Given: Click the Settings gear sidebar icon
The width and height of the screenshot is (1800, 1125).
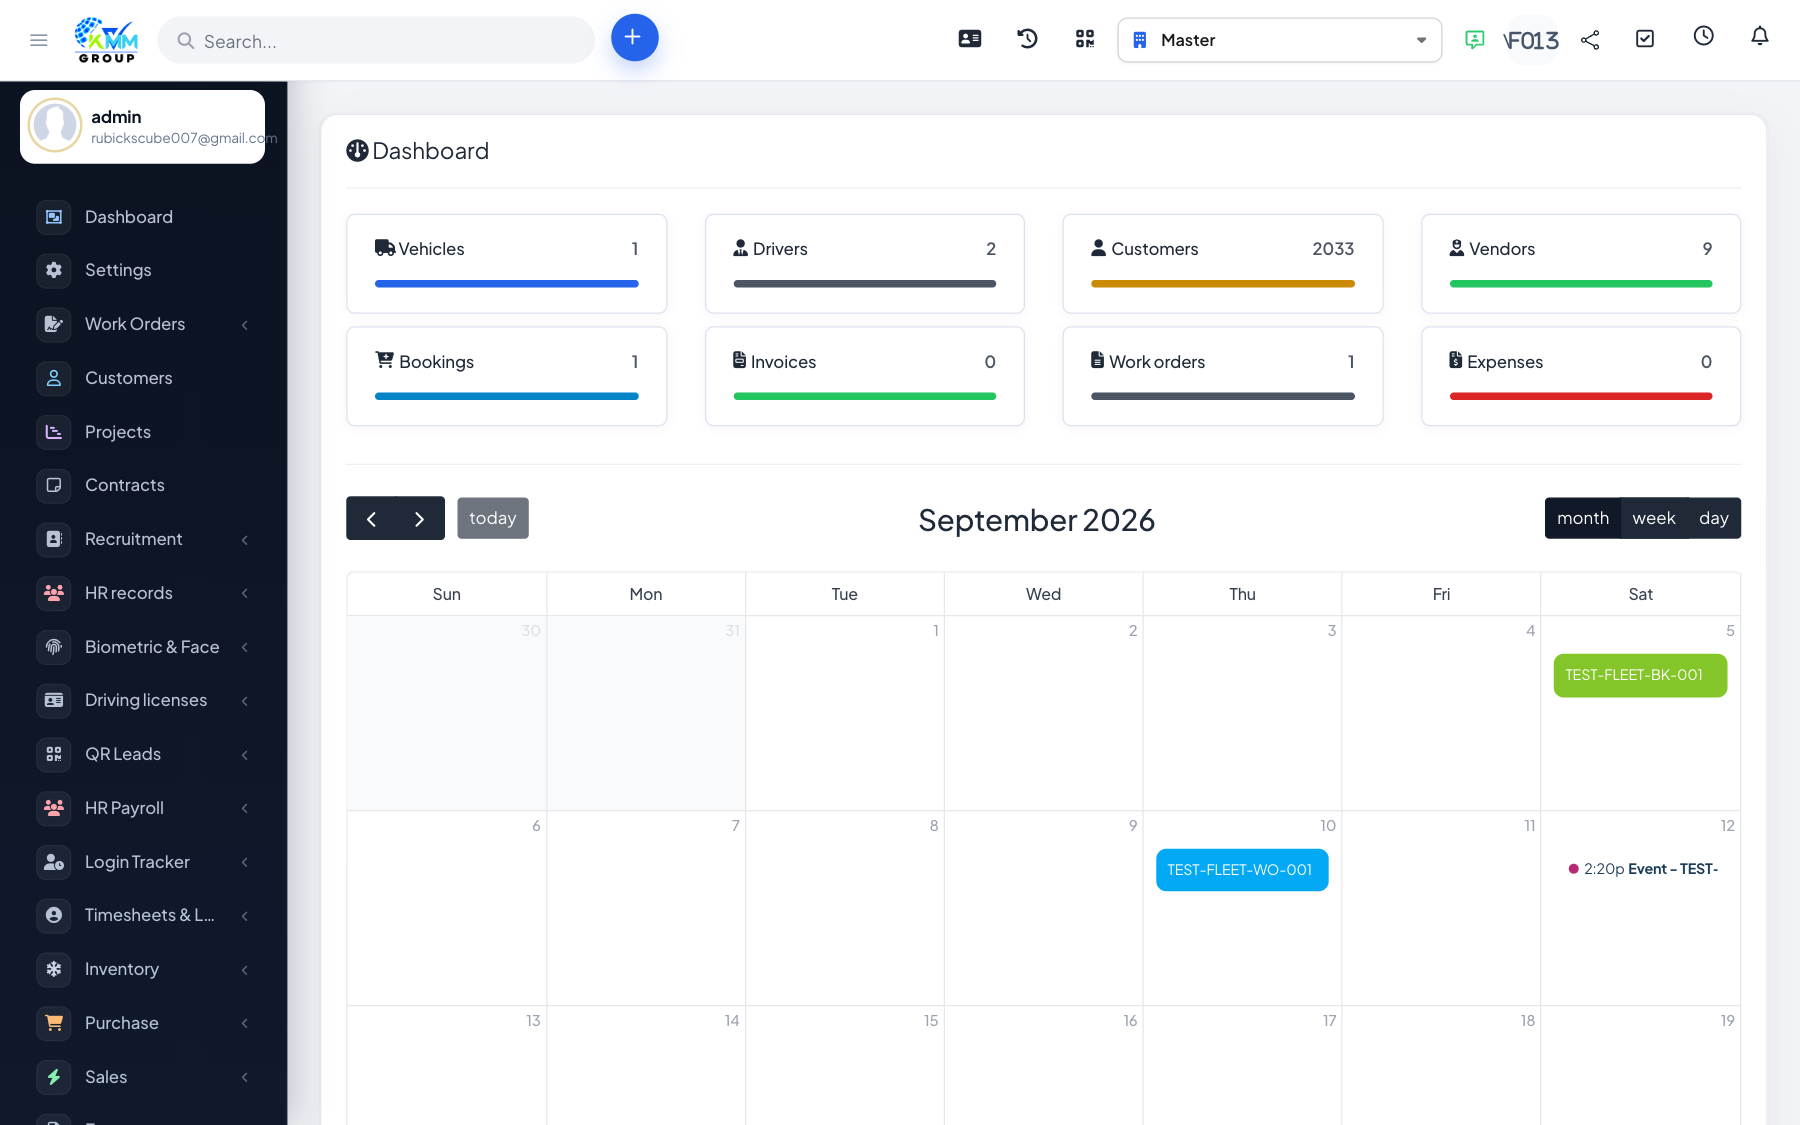Looking at the screenshot, I should (x=54, y=270).
